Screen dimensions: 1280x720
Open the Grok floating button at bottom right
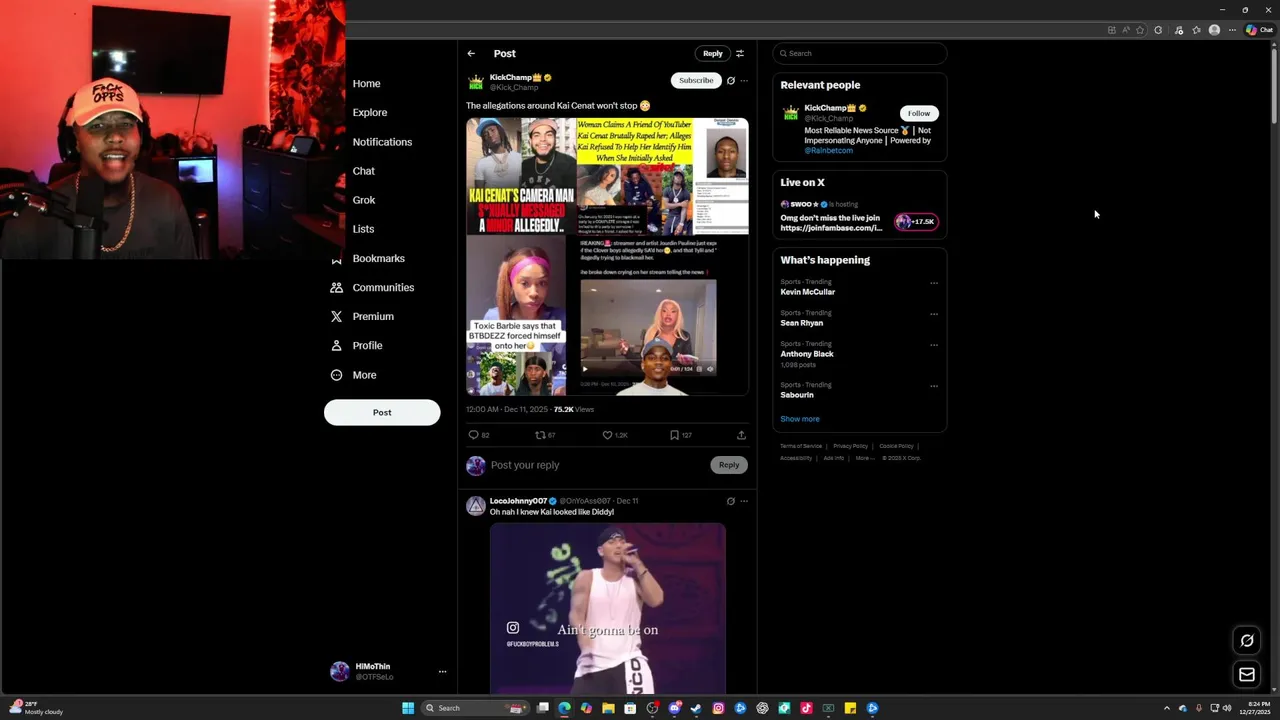[1247, 641]
